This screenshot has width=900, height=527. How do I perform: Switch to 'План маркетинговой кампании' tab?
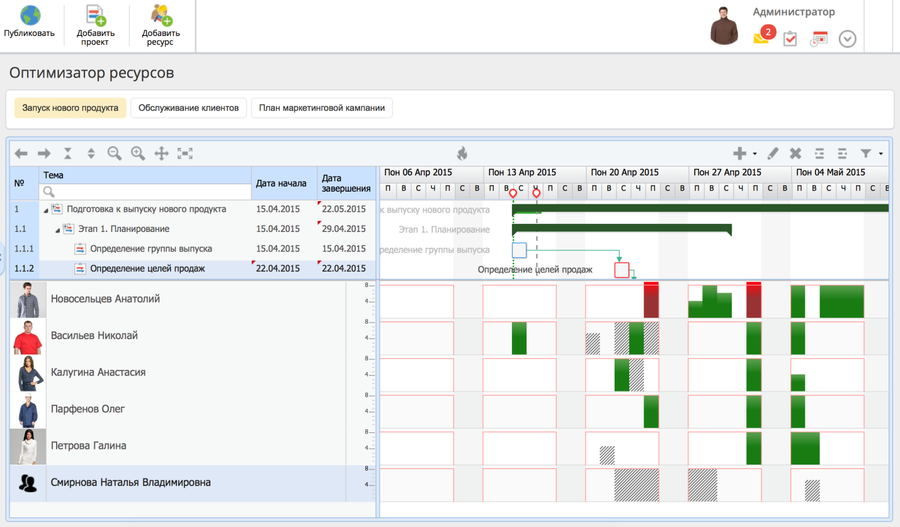(322, 108)
